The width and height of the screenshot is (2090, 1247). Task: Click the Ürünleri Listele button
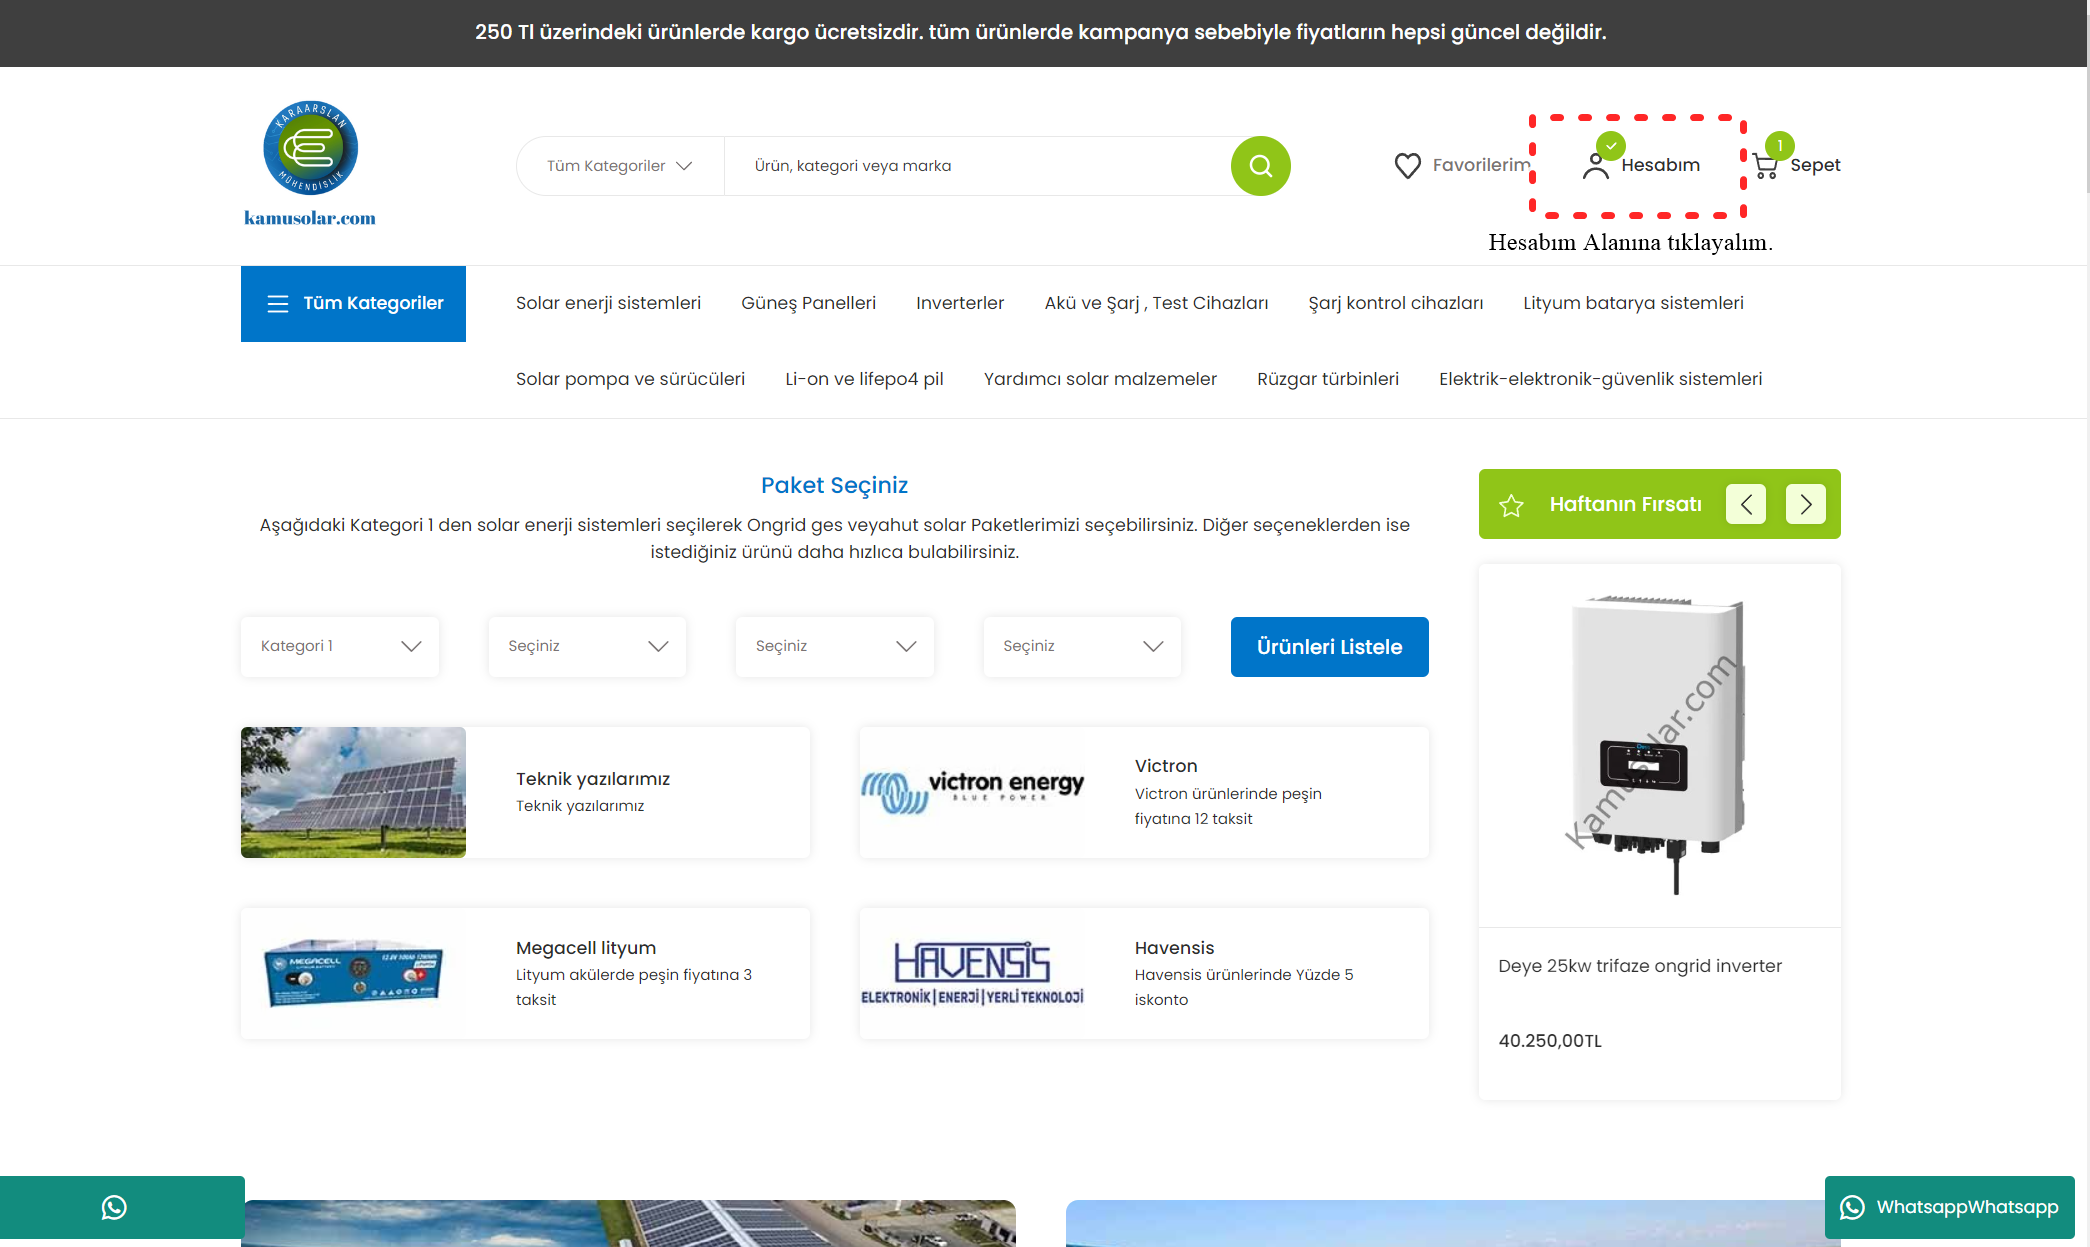[x=1329, y=647]
